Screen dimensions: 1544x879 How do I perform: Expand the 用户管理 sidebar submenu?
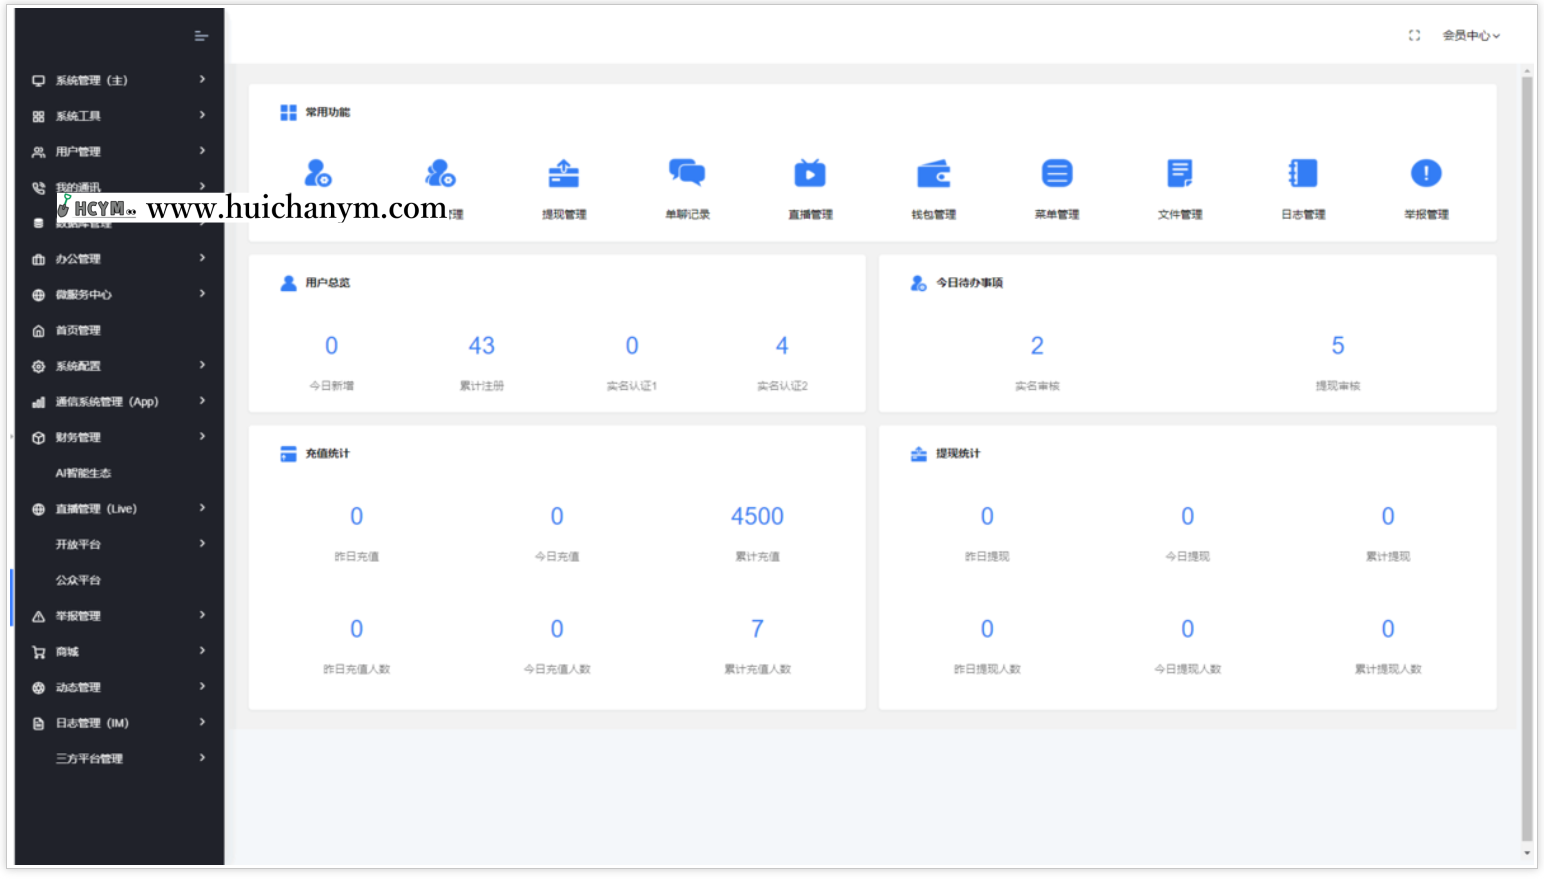118,152
